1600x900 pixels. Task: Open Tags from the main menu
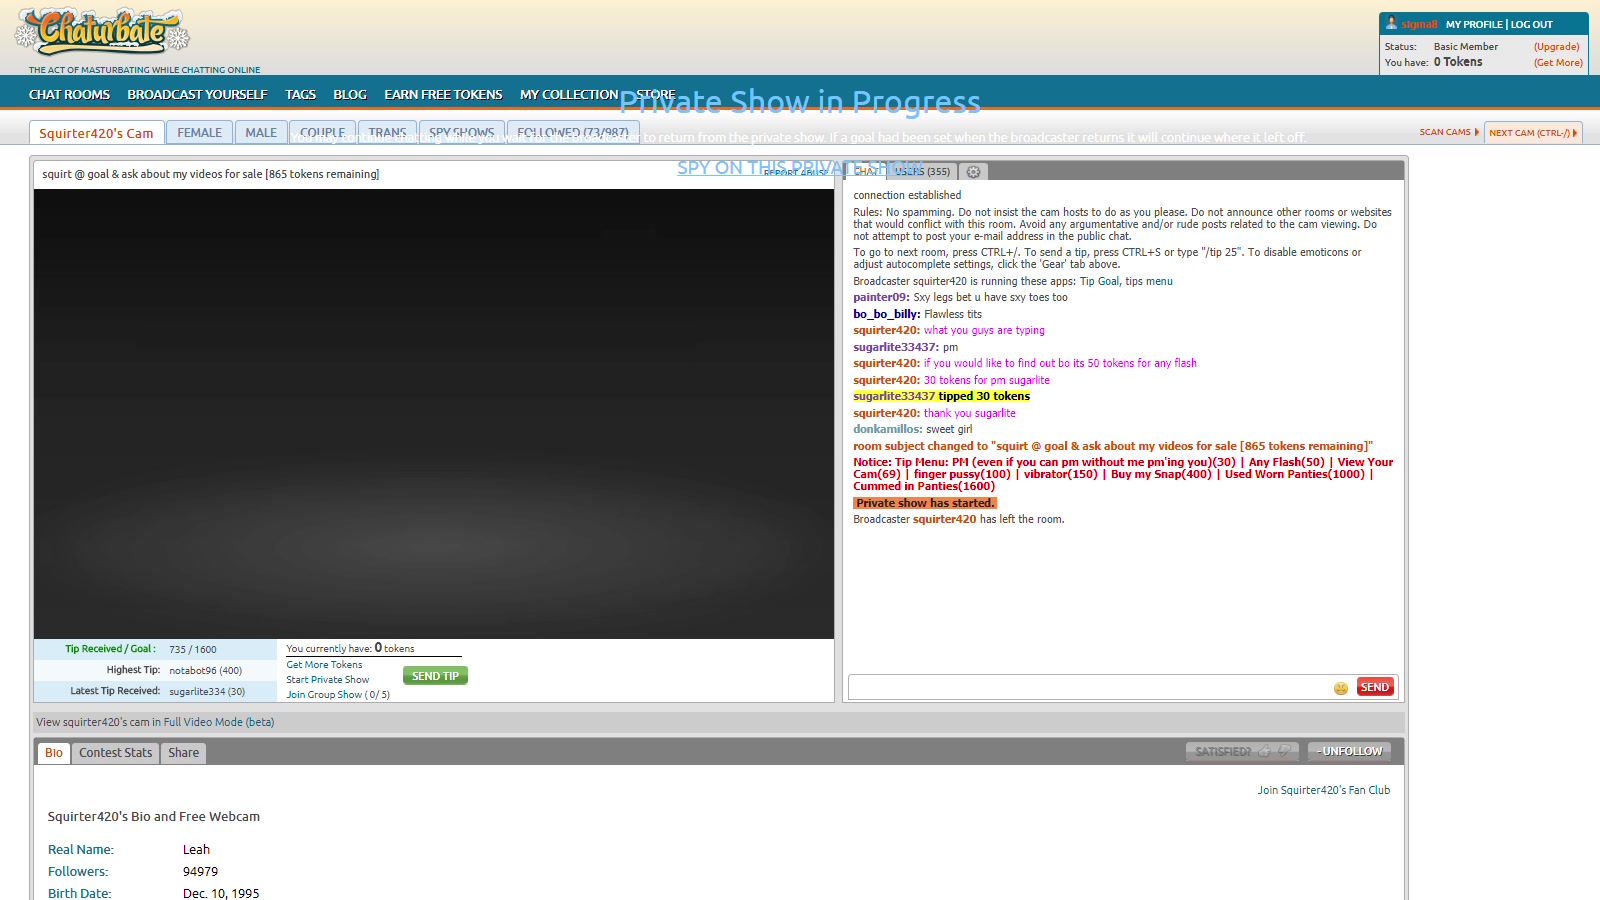tap(300, 94)
